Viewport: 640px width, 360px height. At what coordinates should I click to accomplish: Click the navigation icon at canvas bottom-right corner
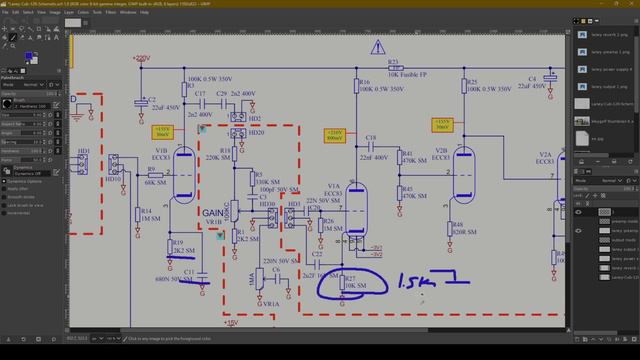pyautogui.click(x=568, y=330)
